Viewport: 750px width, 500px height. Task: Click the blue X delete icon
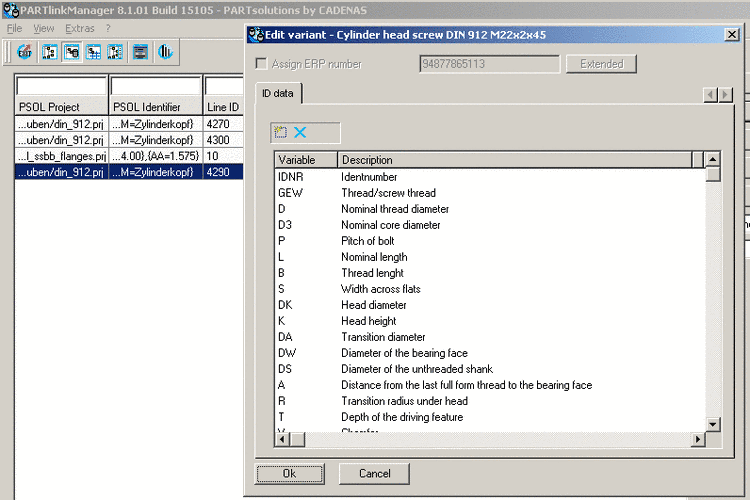[300, 132]
